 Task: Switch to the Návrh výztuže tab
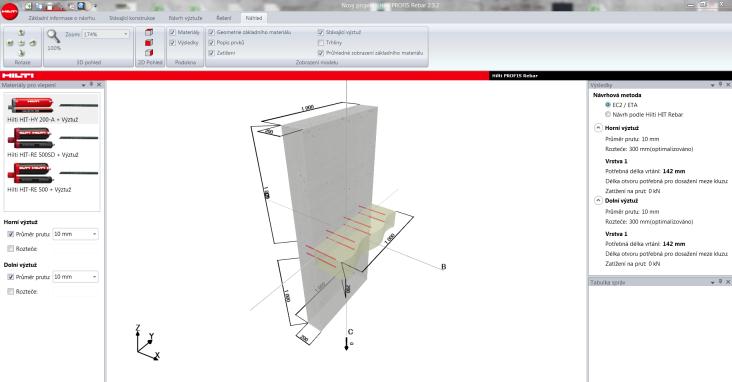tap(185, 18)
